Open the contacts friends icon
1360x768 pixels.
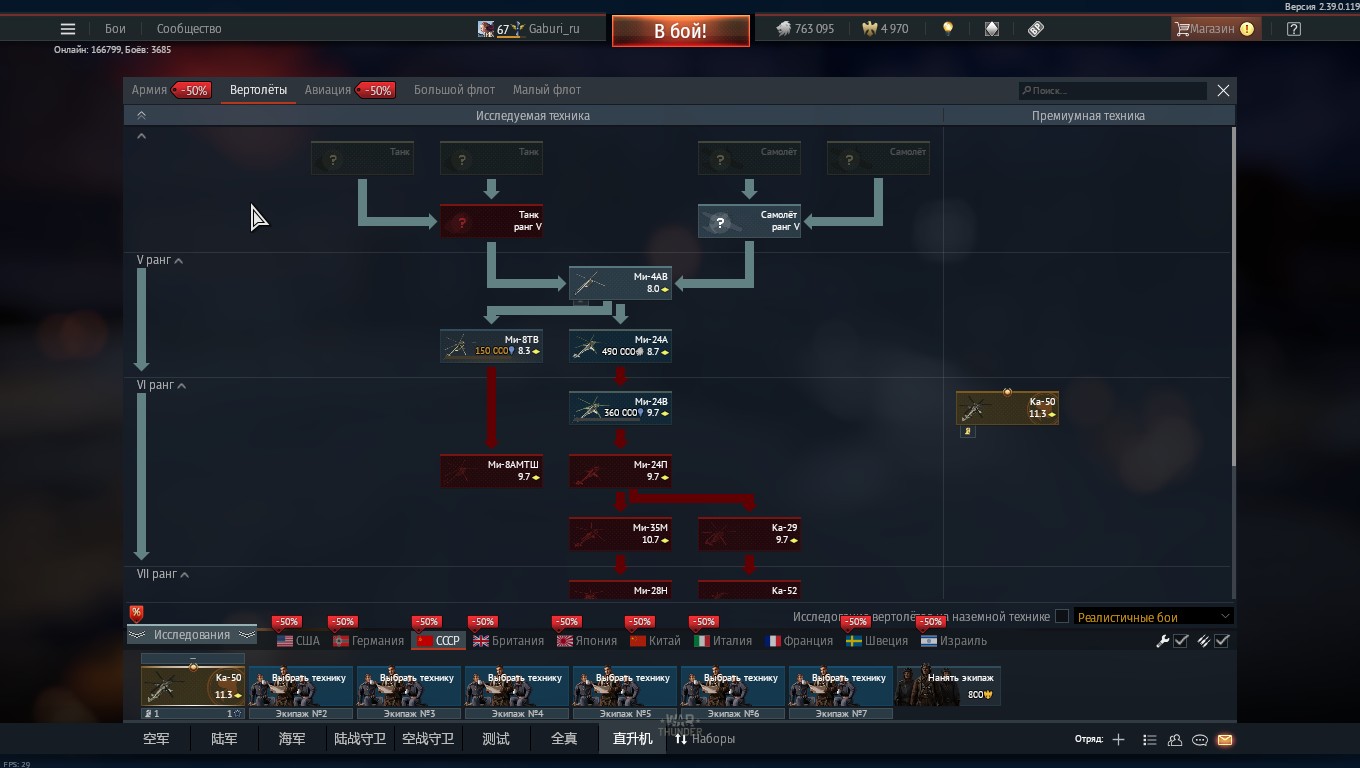click(x=1175, y=740)
